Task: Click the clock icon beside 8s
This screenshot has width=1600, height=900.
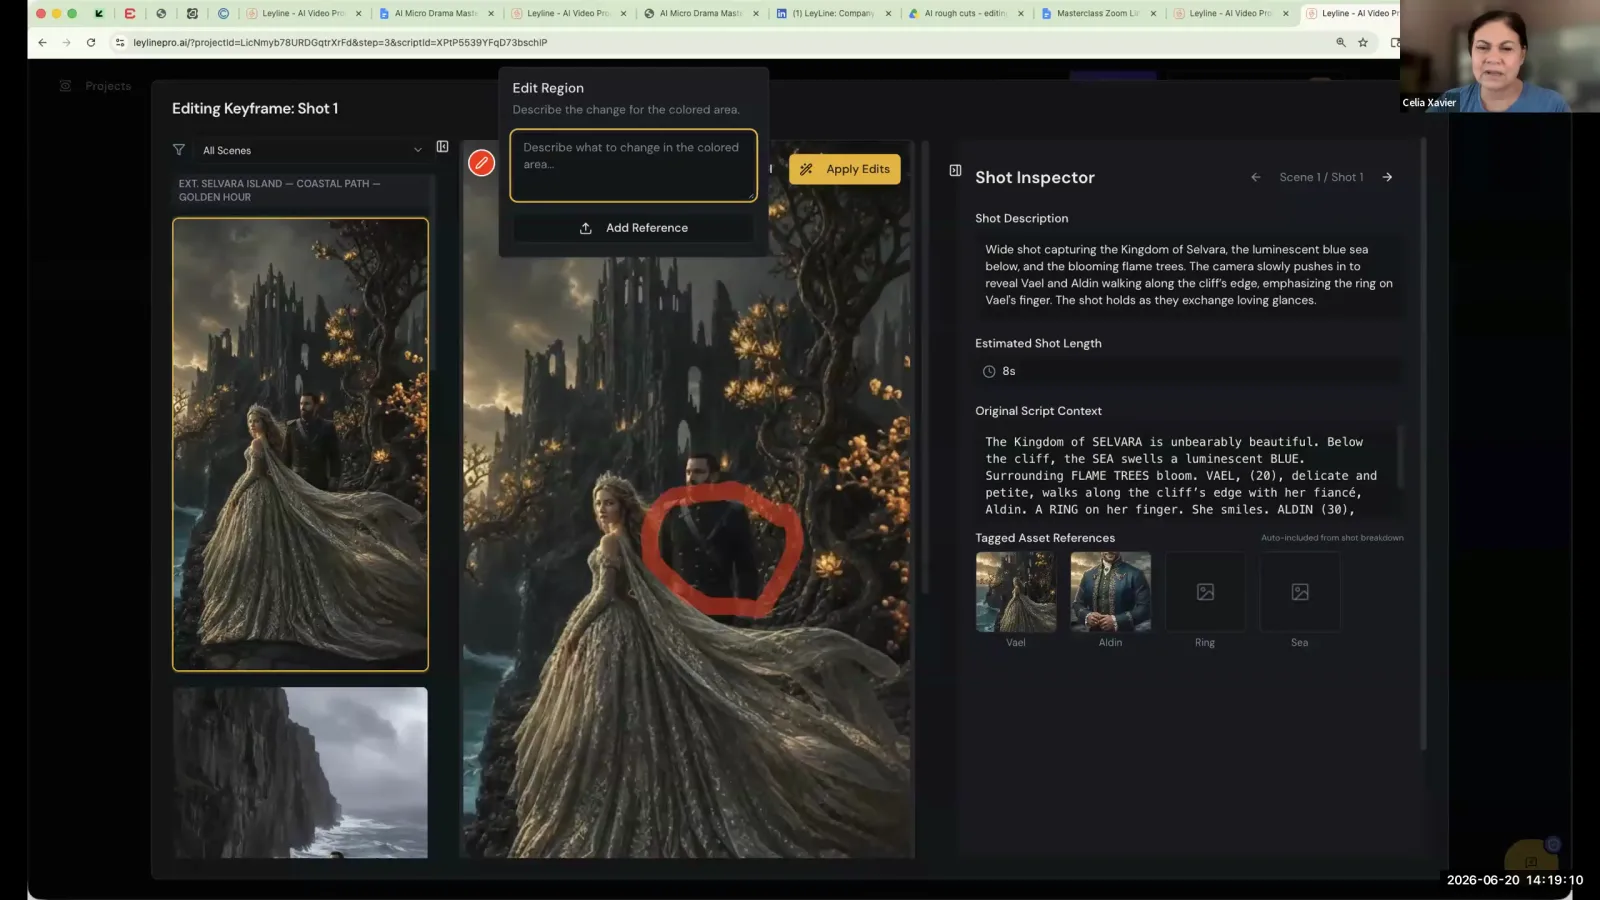Action: pyautogui.click(x=989, y=371)
